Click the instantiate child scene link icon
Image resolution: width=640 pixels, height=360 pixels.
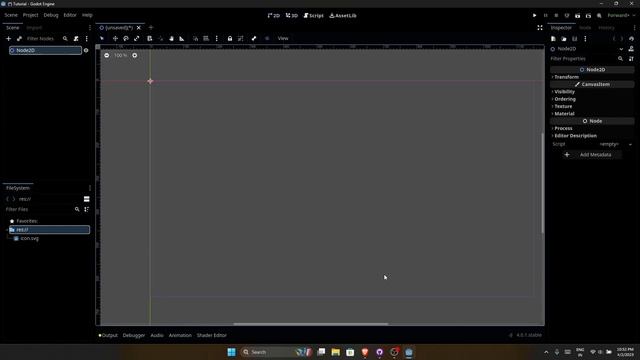(19, 38)
